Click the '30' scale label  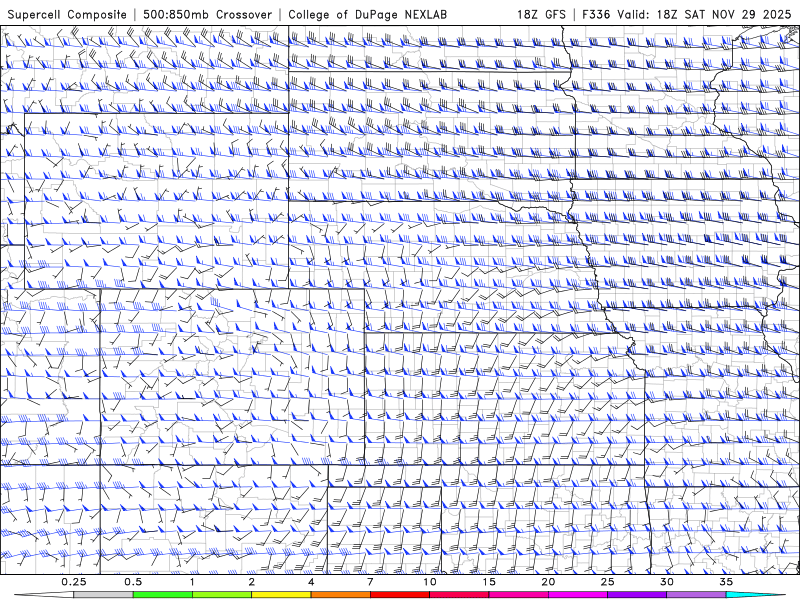(x=667, y=582)
